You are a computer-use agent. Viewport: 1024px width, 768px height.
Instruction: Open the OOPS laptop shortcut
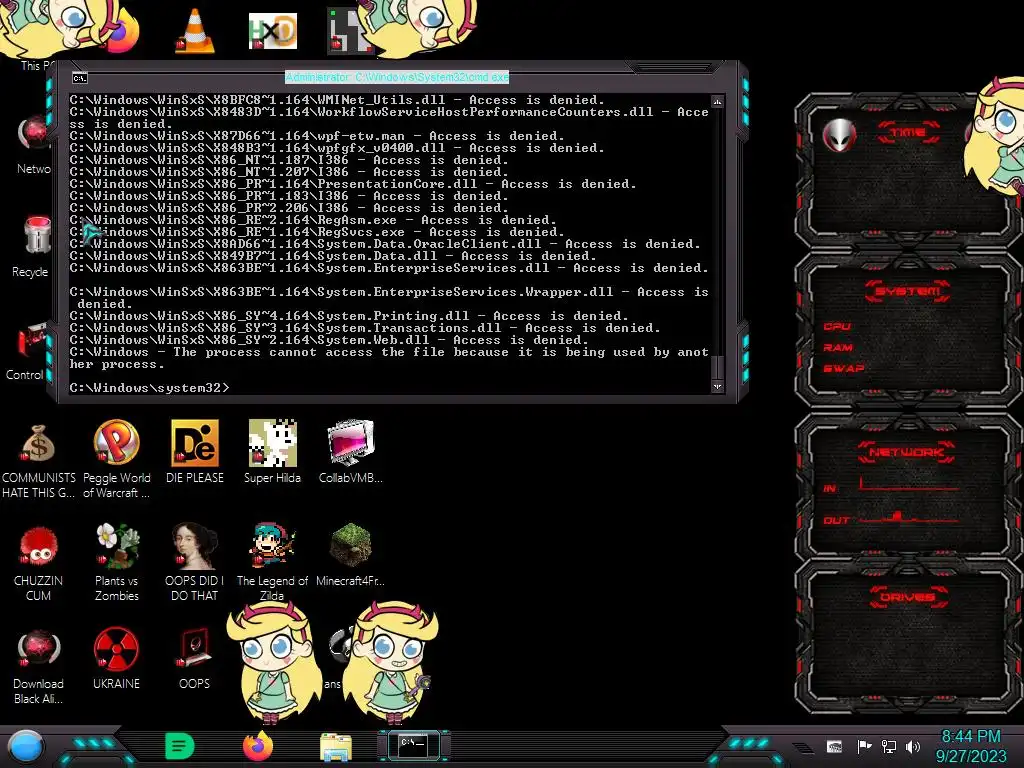coord(195,658)
